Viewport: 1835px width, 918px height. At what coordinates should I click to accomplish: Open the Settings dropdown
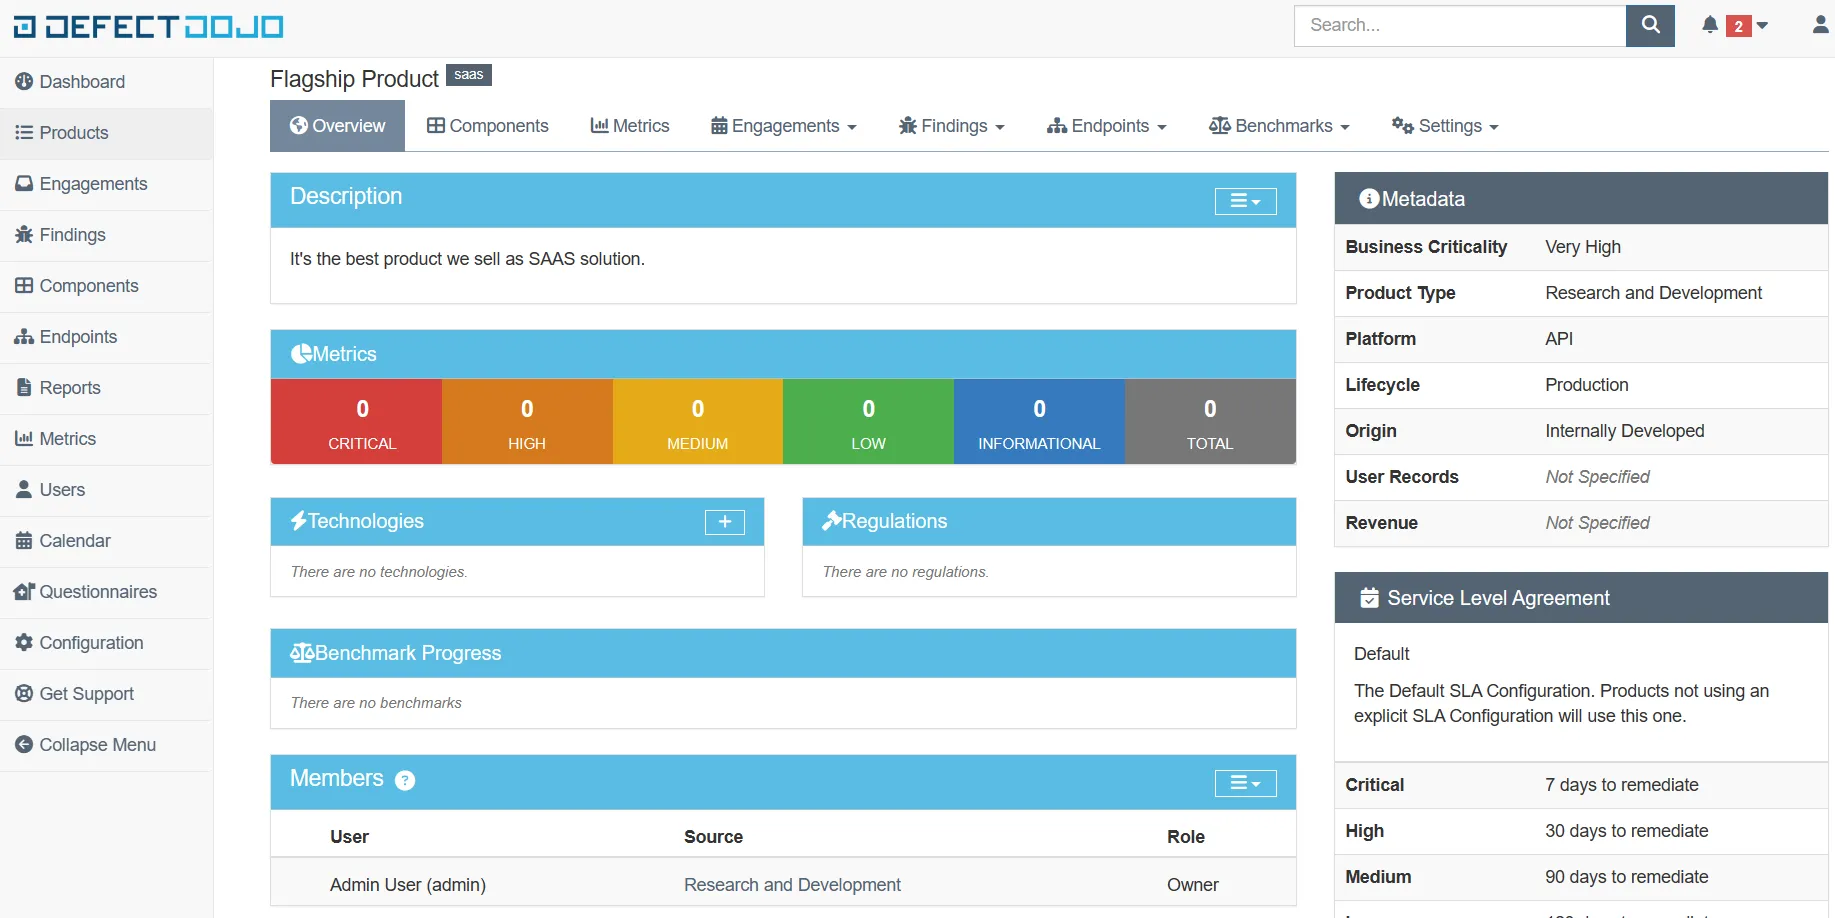point(1444,126)
